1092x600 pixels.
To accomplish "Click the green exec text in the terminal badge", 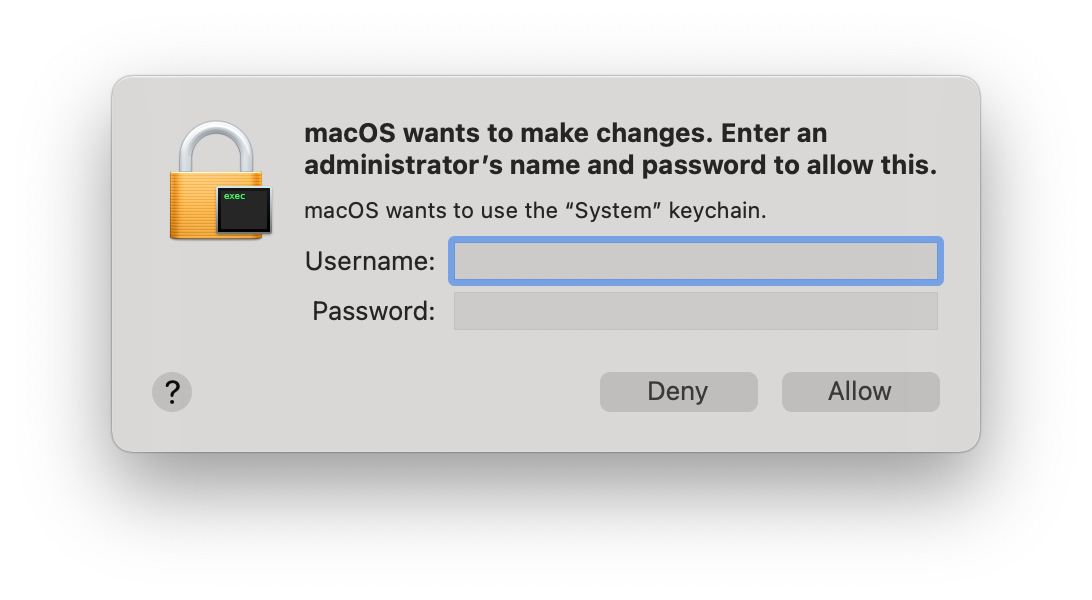I will pyautogui.click(x=235, y=196).
